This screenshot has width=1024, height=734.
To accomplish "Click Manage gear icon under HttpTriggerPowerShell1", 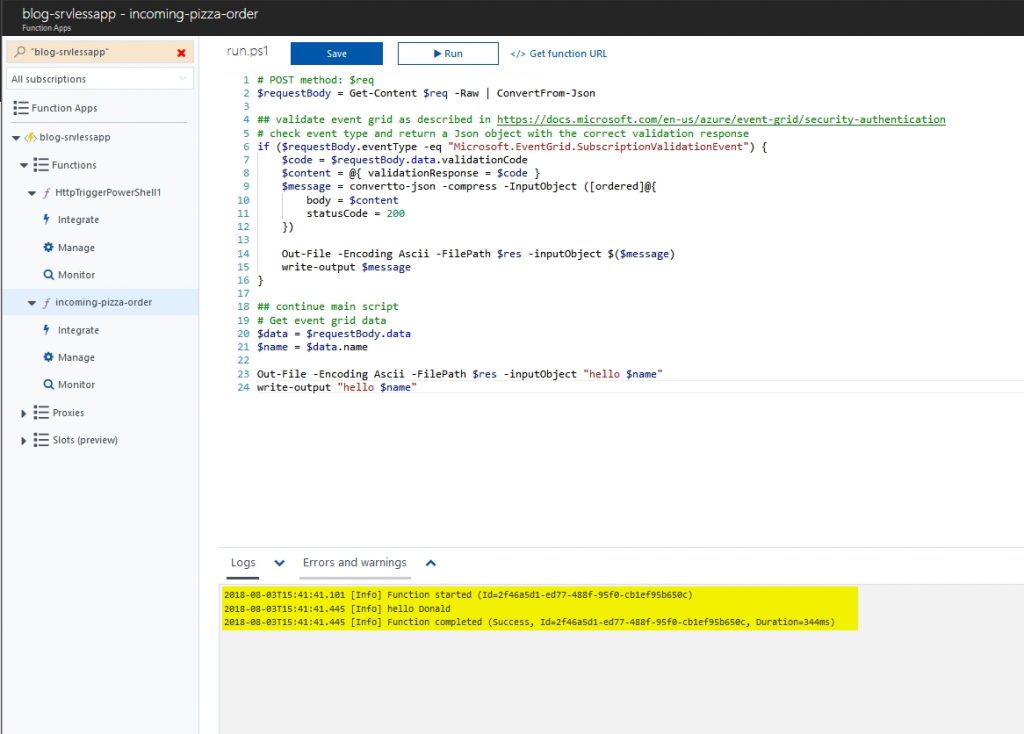I will [48, 247].
